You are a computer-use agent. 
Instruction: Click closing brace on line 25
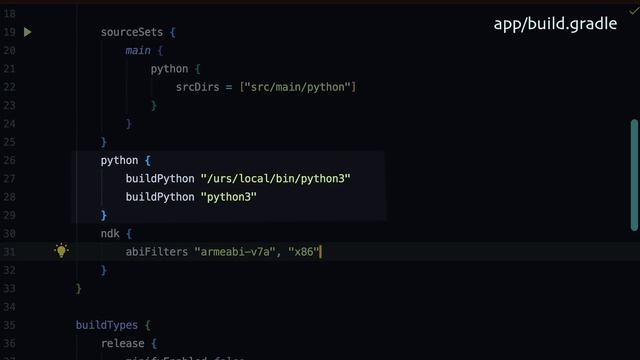[x=104, y=142]
